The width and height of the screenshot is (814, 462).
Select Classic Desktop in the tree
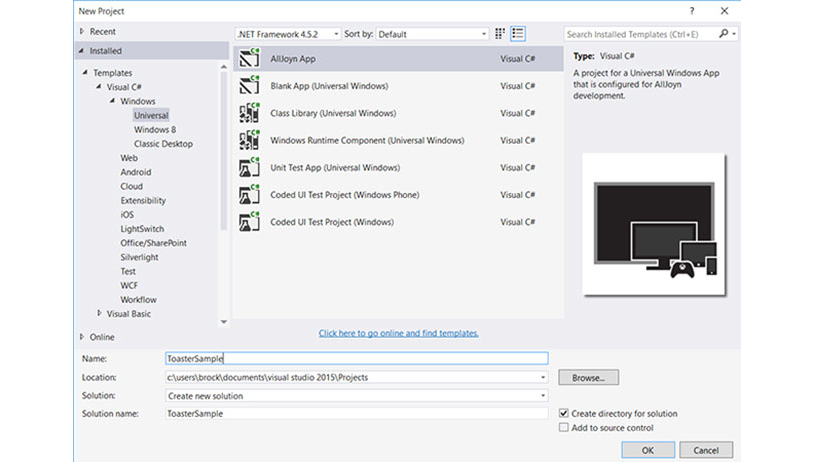pyautogui.click(x=163, y=144)
